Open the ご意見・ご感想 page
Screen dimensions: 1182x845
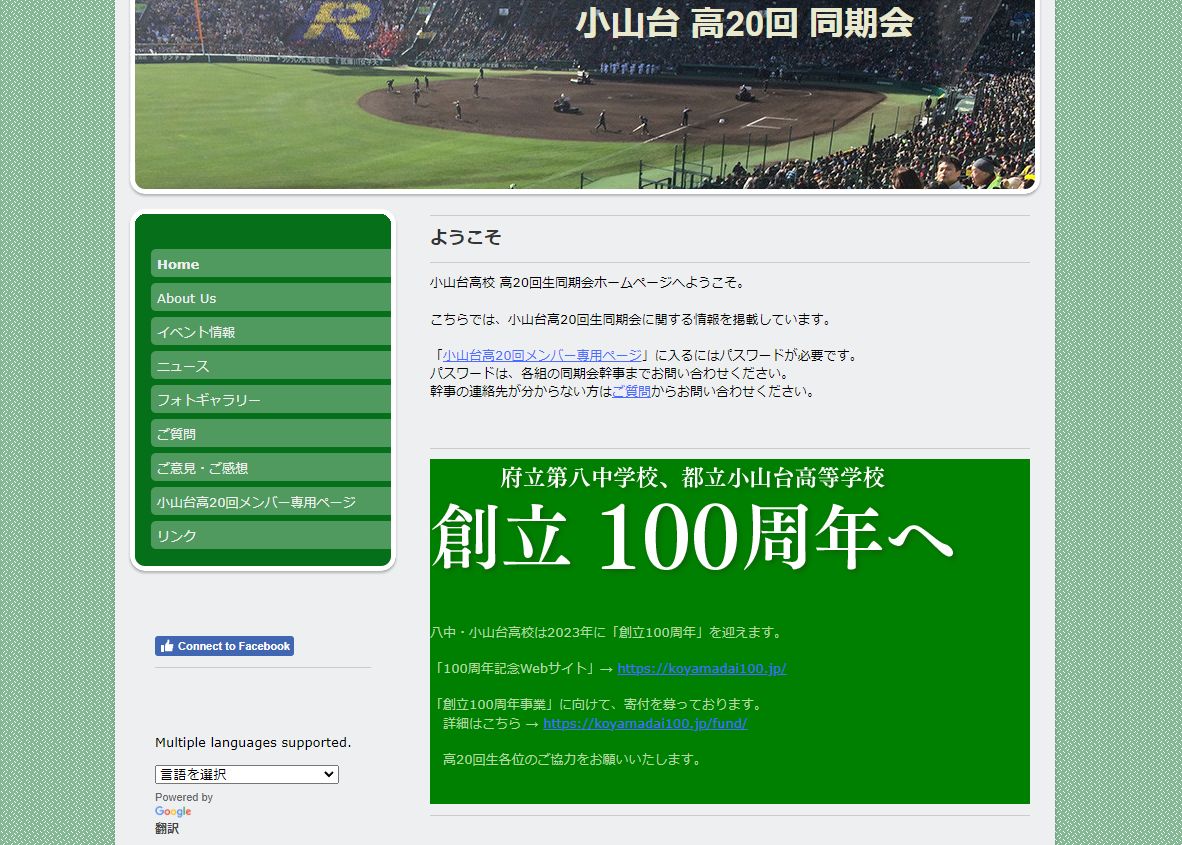tap(270, 468)
